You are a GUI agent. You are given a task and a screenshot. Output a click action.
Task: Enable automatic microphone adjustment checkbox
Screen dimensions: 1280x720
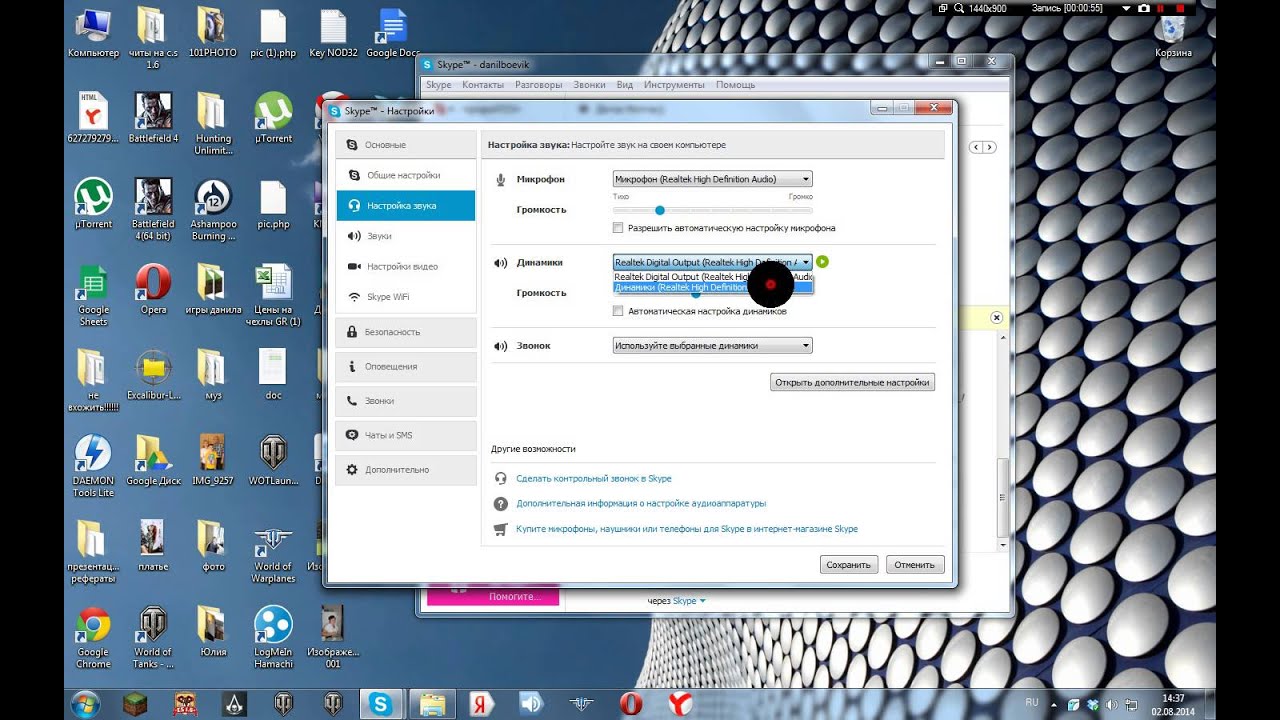(x=618, y=228)
